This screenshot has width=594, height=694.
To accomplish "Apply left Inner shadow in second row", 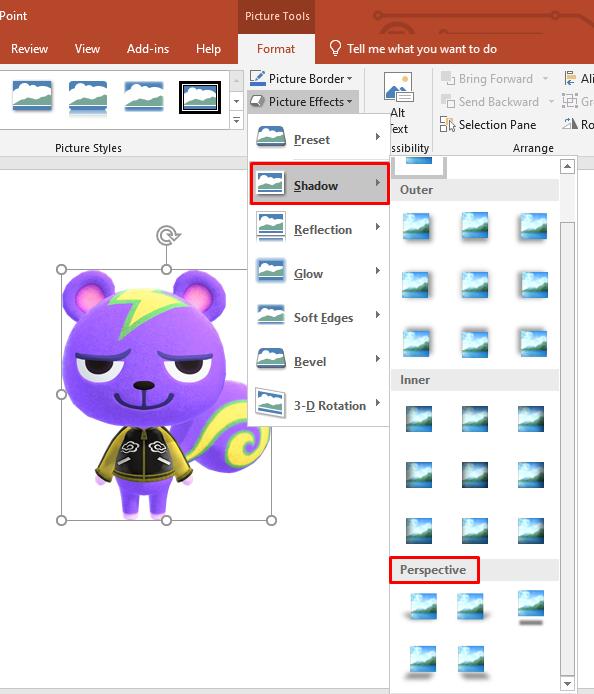I will [x=419, y=474].
